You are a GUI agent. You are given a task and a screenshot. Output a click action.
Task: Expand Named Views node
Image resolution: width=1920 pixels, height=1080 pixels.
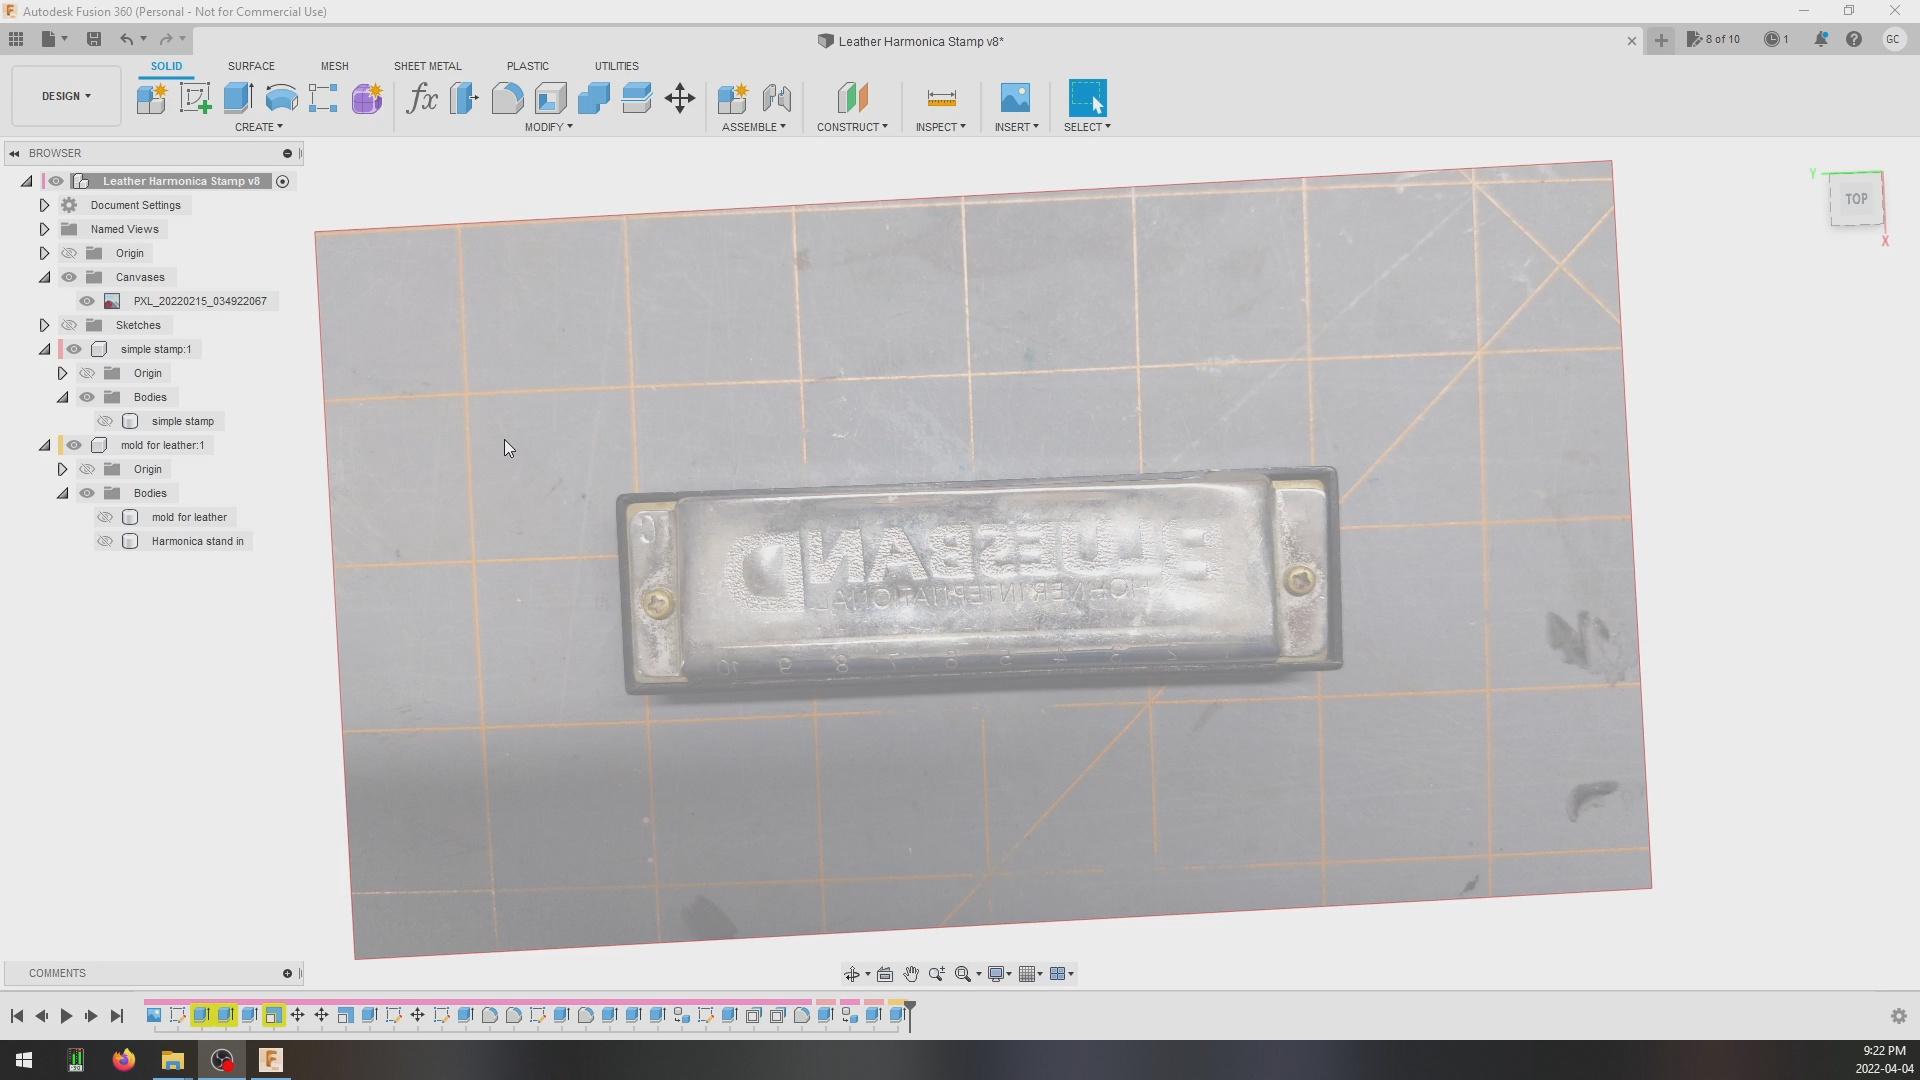[x=44, y=229]
